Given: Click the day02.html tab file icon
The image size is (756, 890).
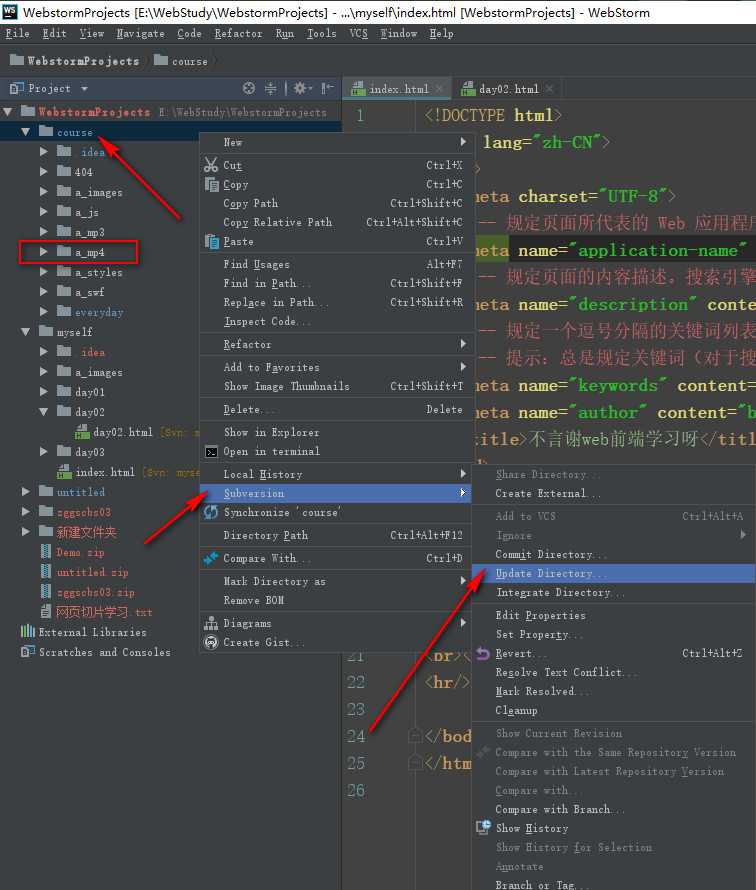Looking at the screenshot, I should (x=468, y=89).
